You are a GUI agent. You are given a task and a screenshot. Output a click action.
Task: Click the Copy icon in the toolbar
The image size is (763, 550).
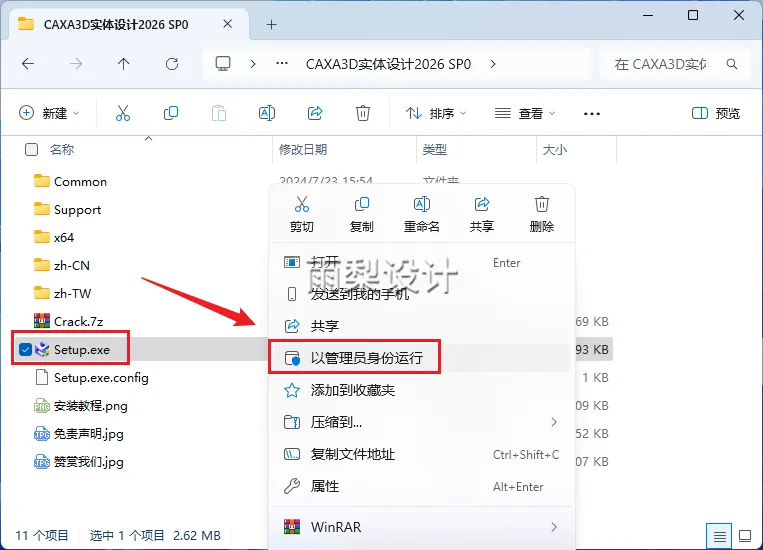pyautogui.click(x=171, y=113)
